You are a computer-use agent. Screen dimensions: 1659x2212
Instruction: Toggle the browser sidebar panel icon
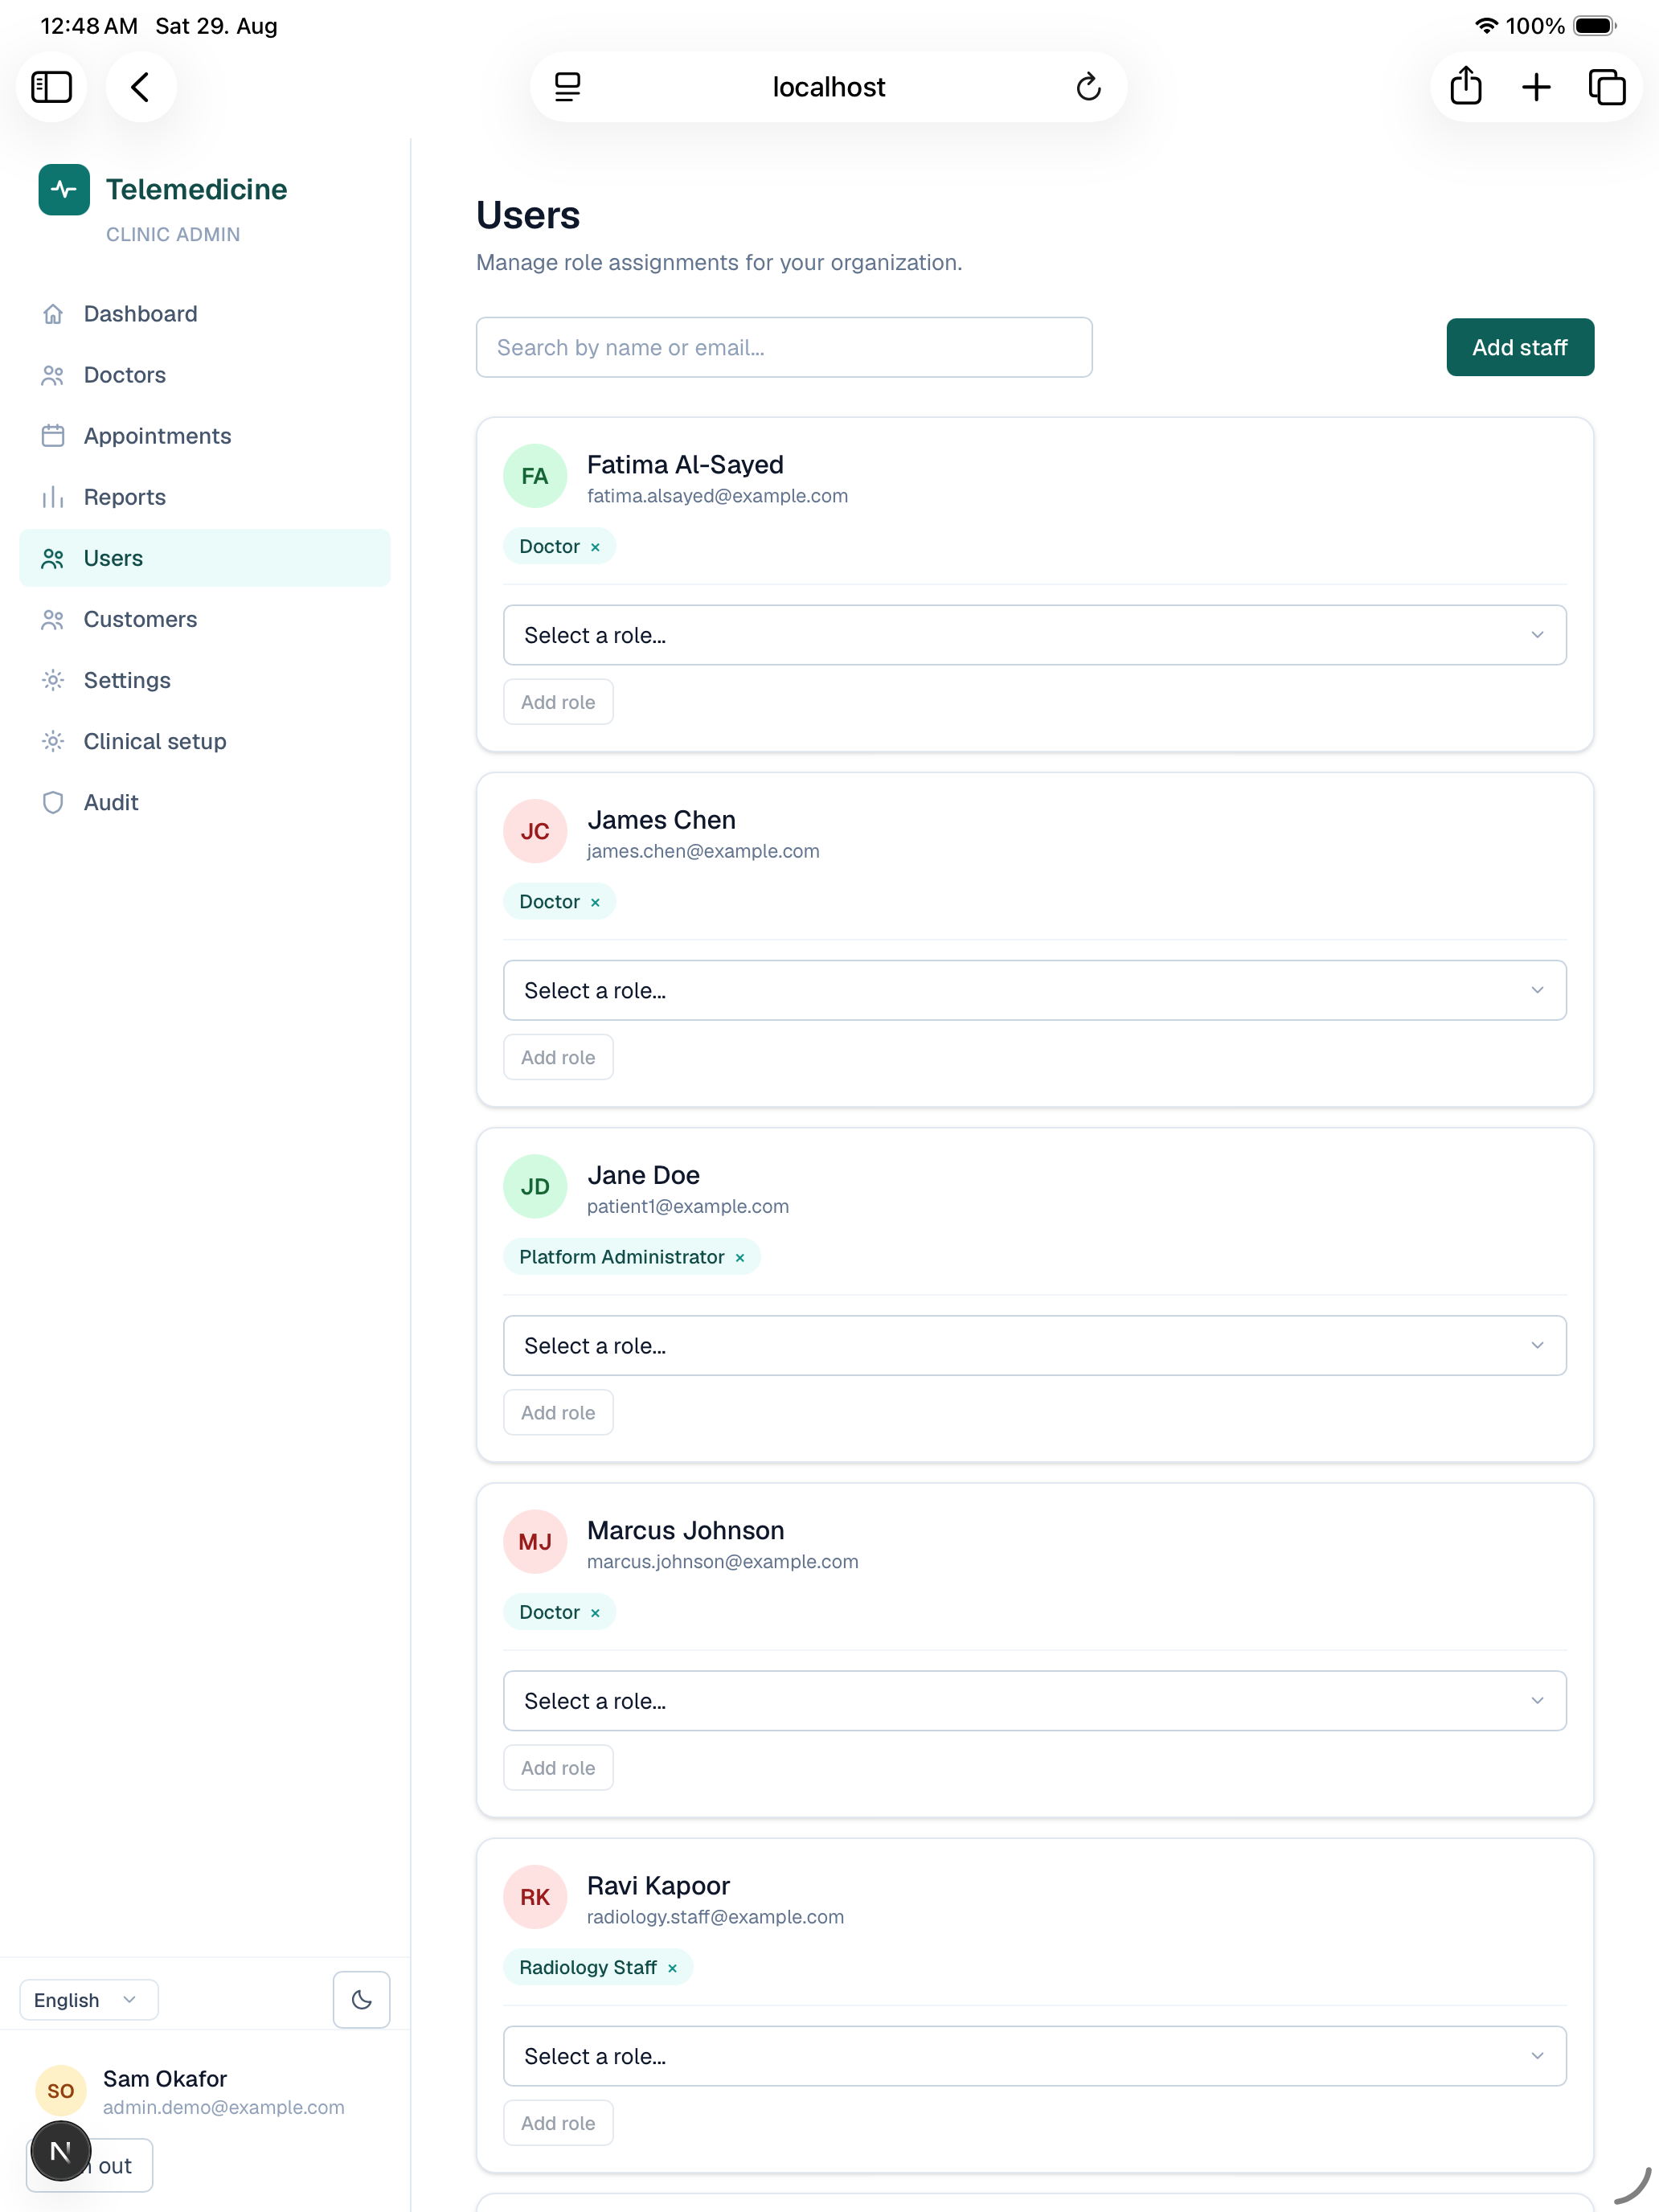[51, 87]
